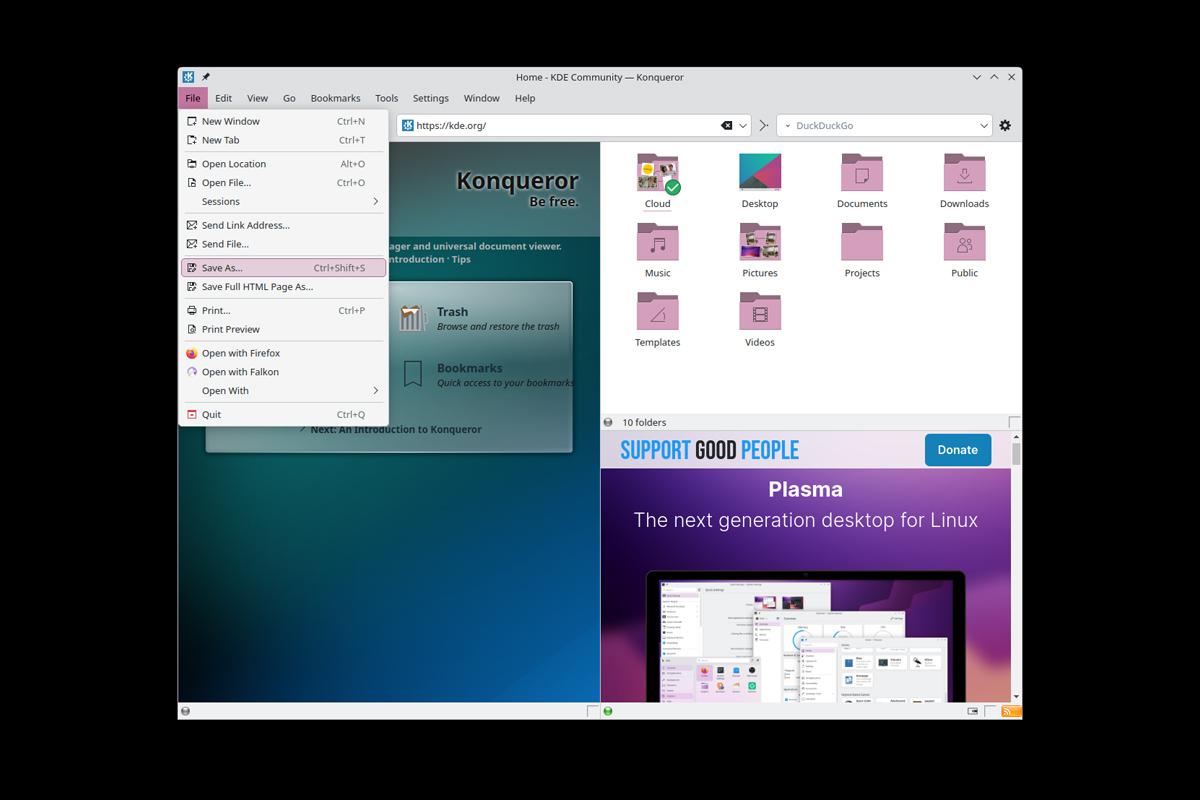Open the gear settings icon next to the search bar
The image size is (1200, 800).
(x=1005, y=126)
